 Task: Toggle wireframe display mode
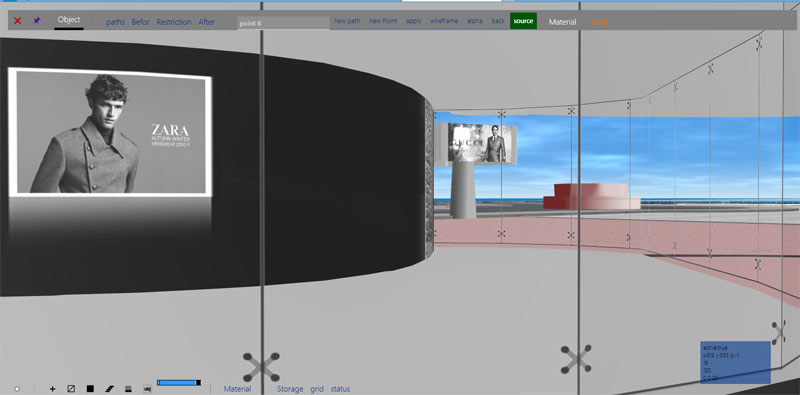point(444,21)
